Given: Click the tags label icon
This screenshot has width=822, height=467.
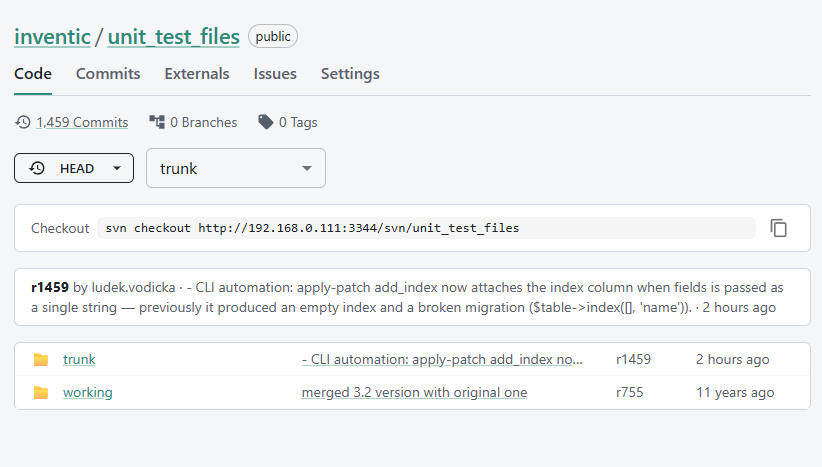Looking at the screenshot, I should 266,122.
